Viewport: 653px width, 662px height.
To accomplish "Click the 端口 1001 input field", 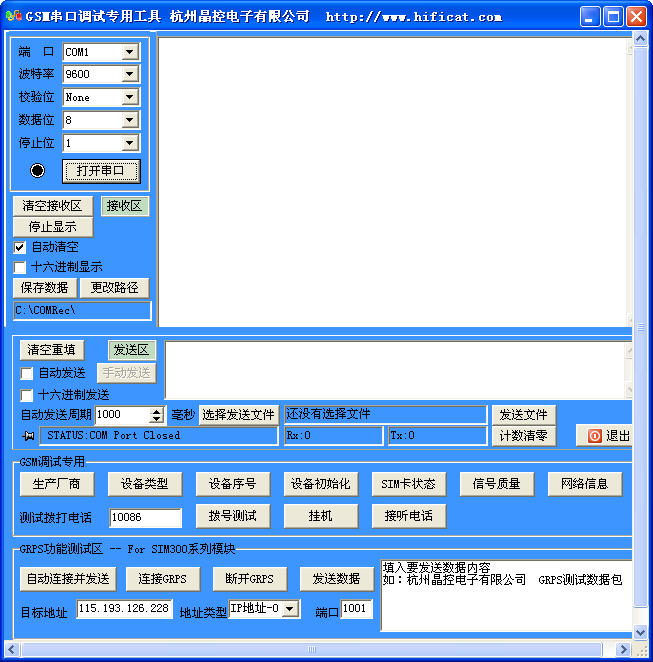I will click(357, 609).
